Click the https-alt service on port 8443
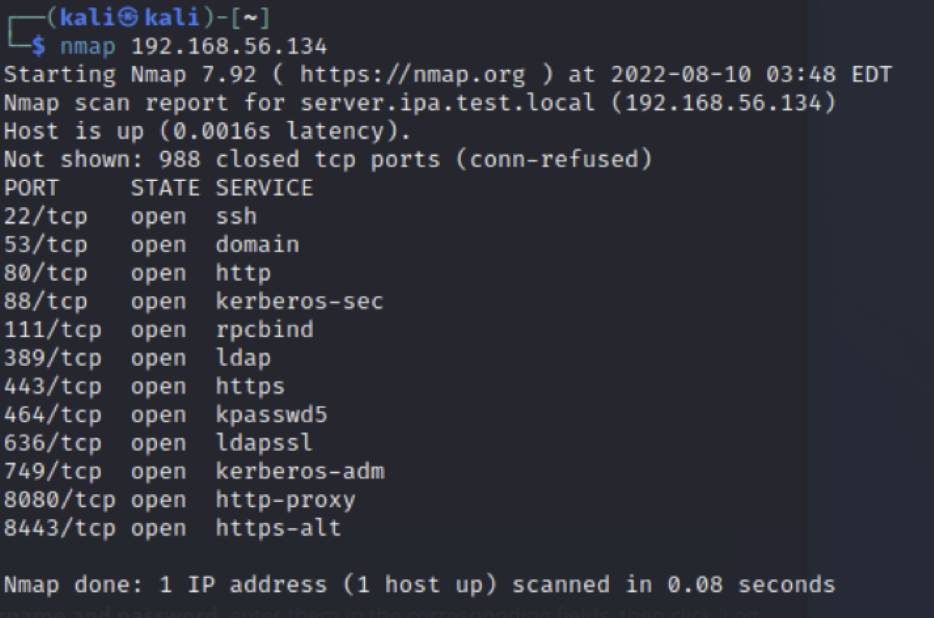934x618 pixels. coord(278,527)
